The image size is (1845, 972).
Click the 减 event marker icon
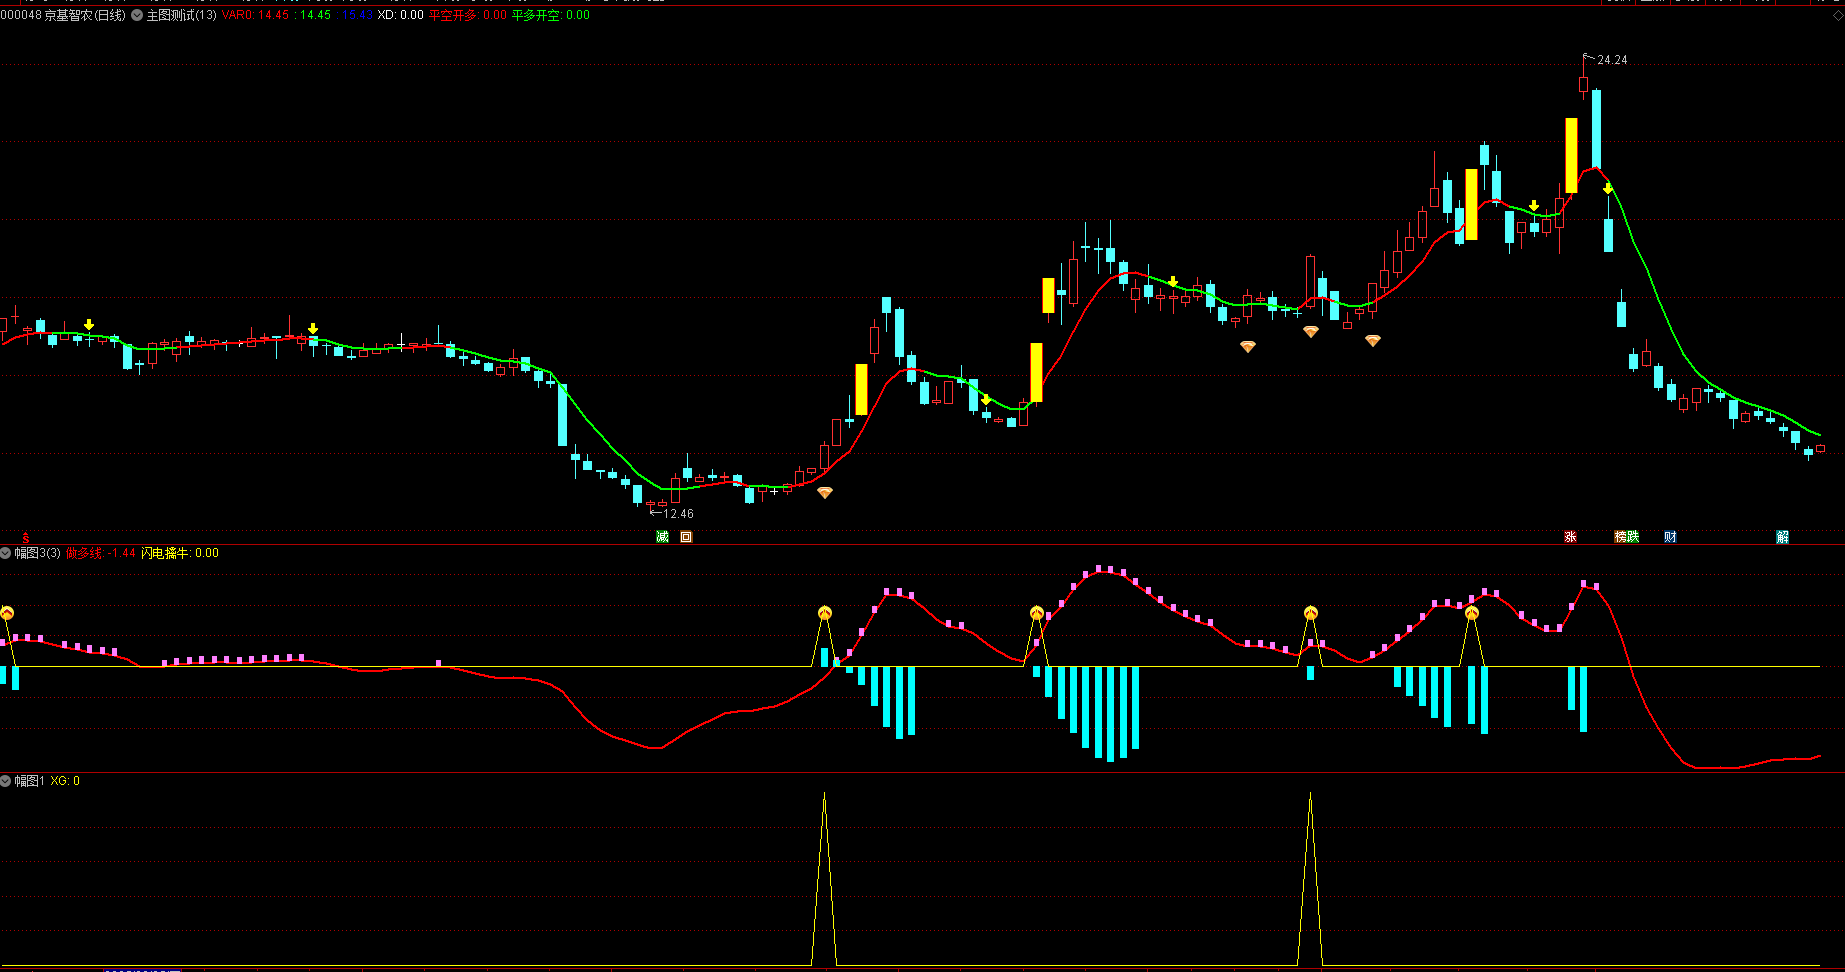pos(662,537)
